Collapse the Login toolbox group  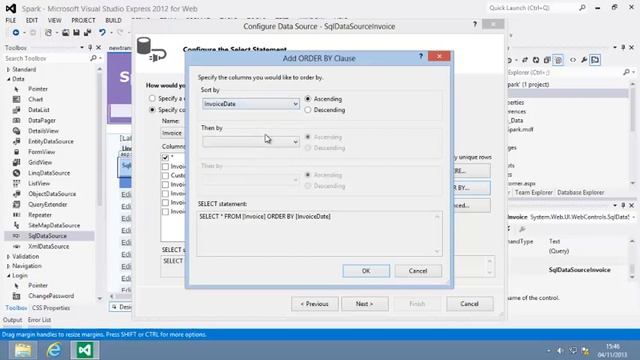pyautogui.click(x=8, y=276)
